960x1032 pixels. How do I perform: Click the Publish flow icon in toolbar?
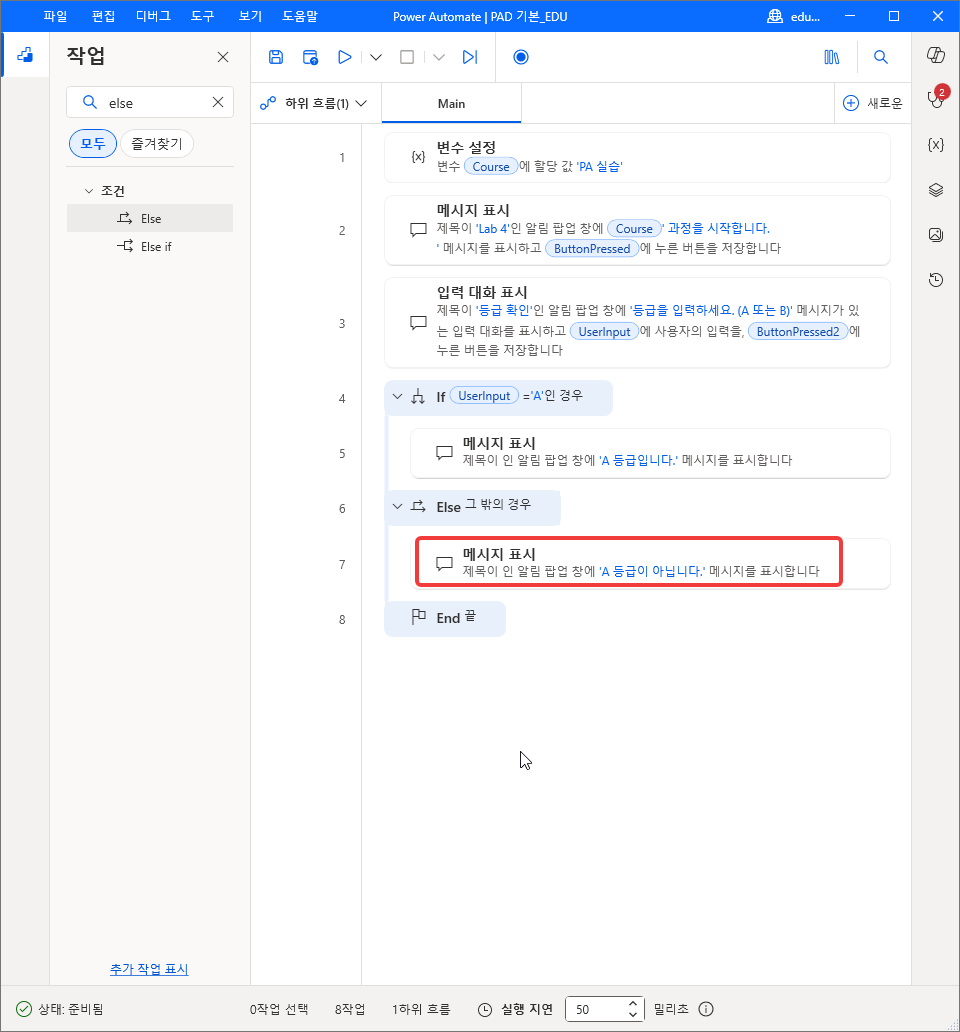[x=311, y=57]
